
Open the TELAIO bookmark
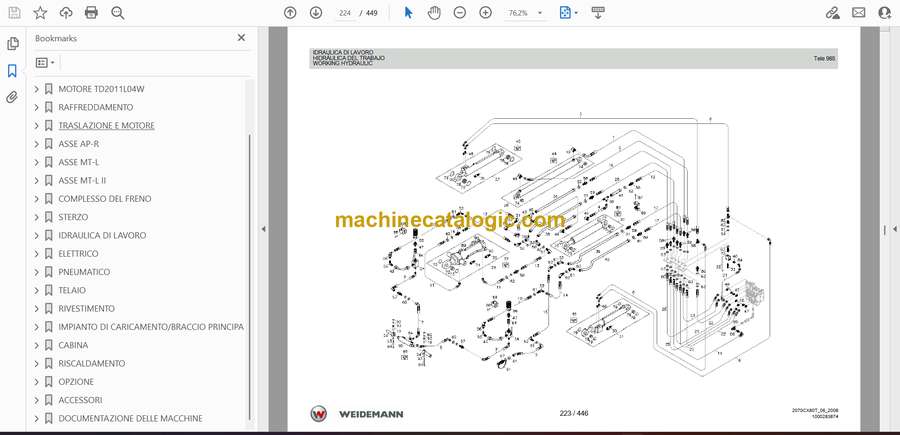(x=72, y=290)
